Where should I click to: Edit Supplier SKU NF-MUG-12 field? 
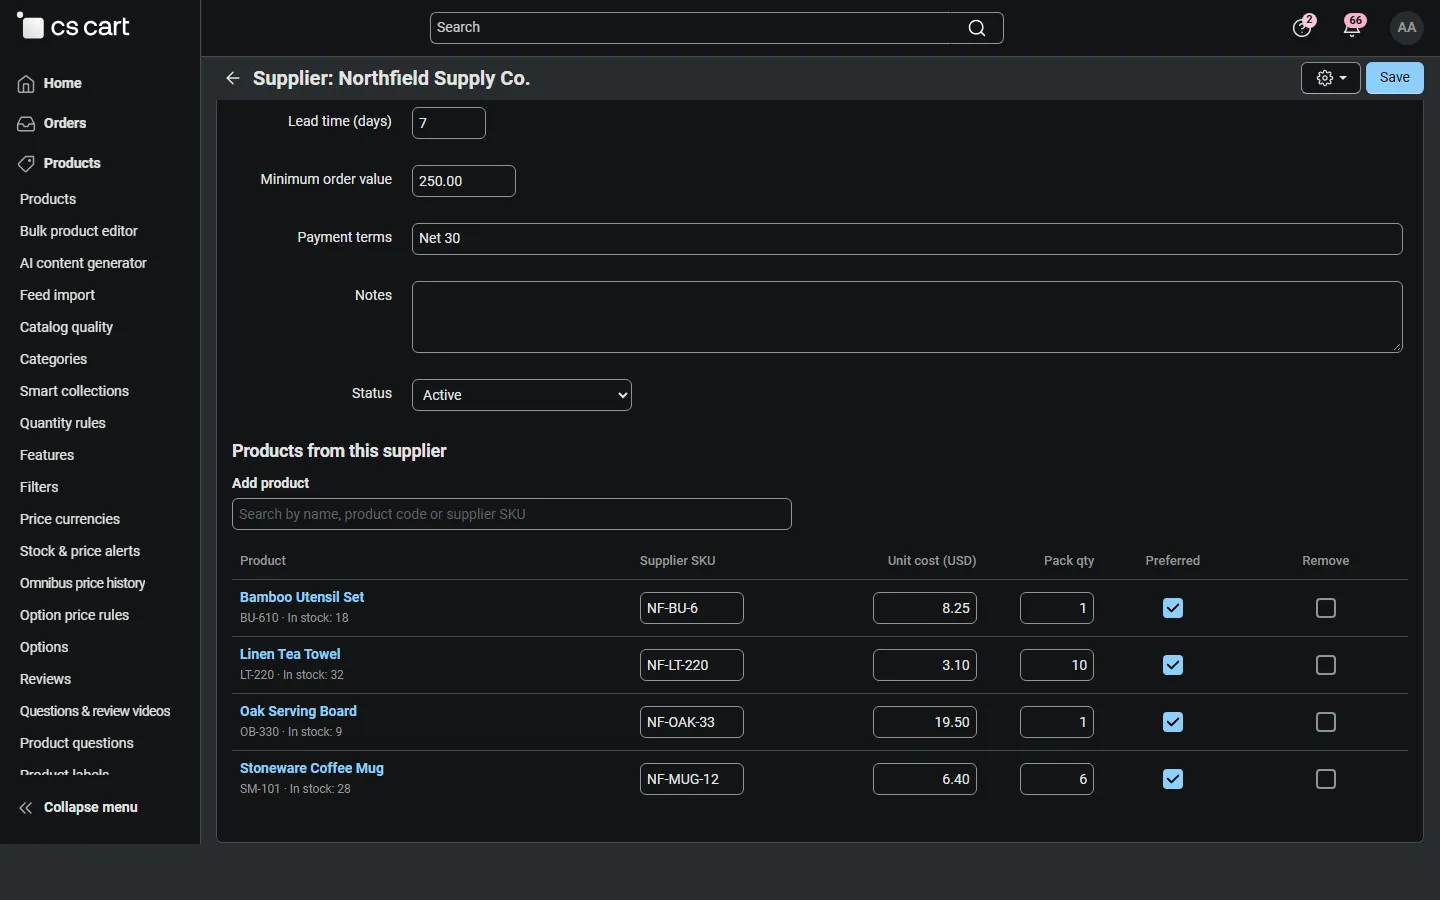tap(692, 779)
